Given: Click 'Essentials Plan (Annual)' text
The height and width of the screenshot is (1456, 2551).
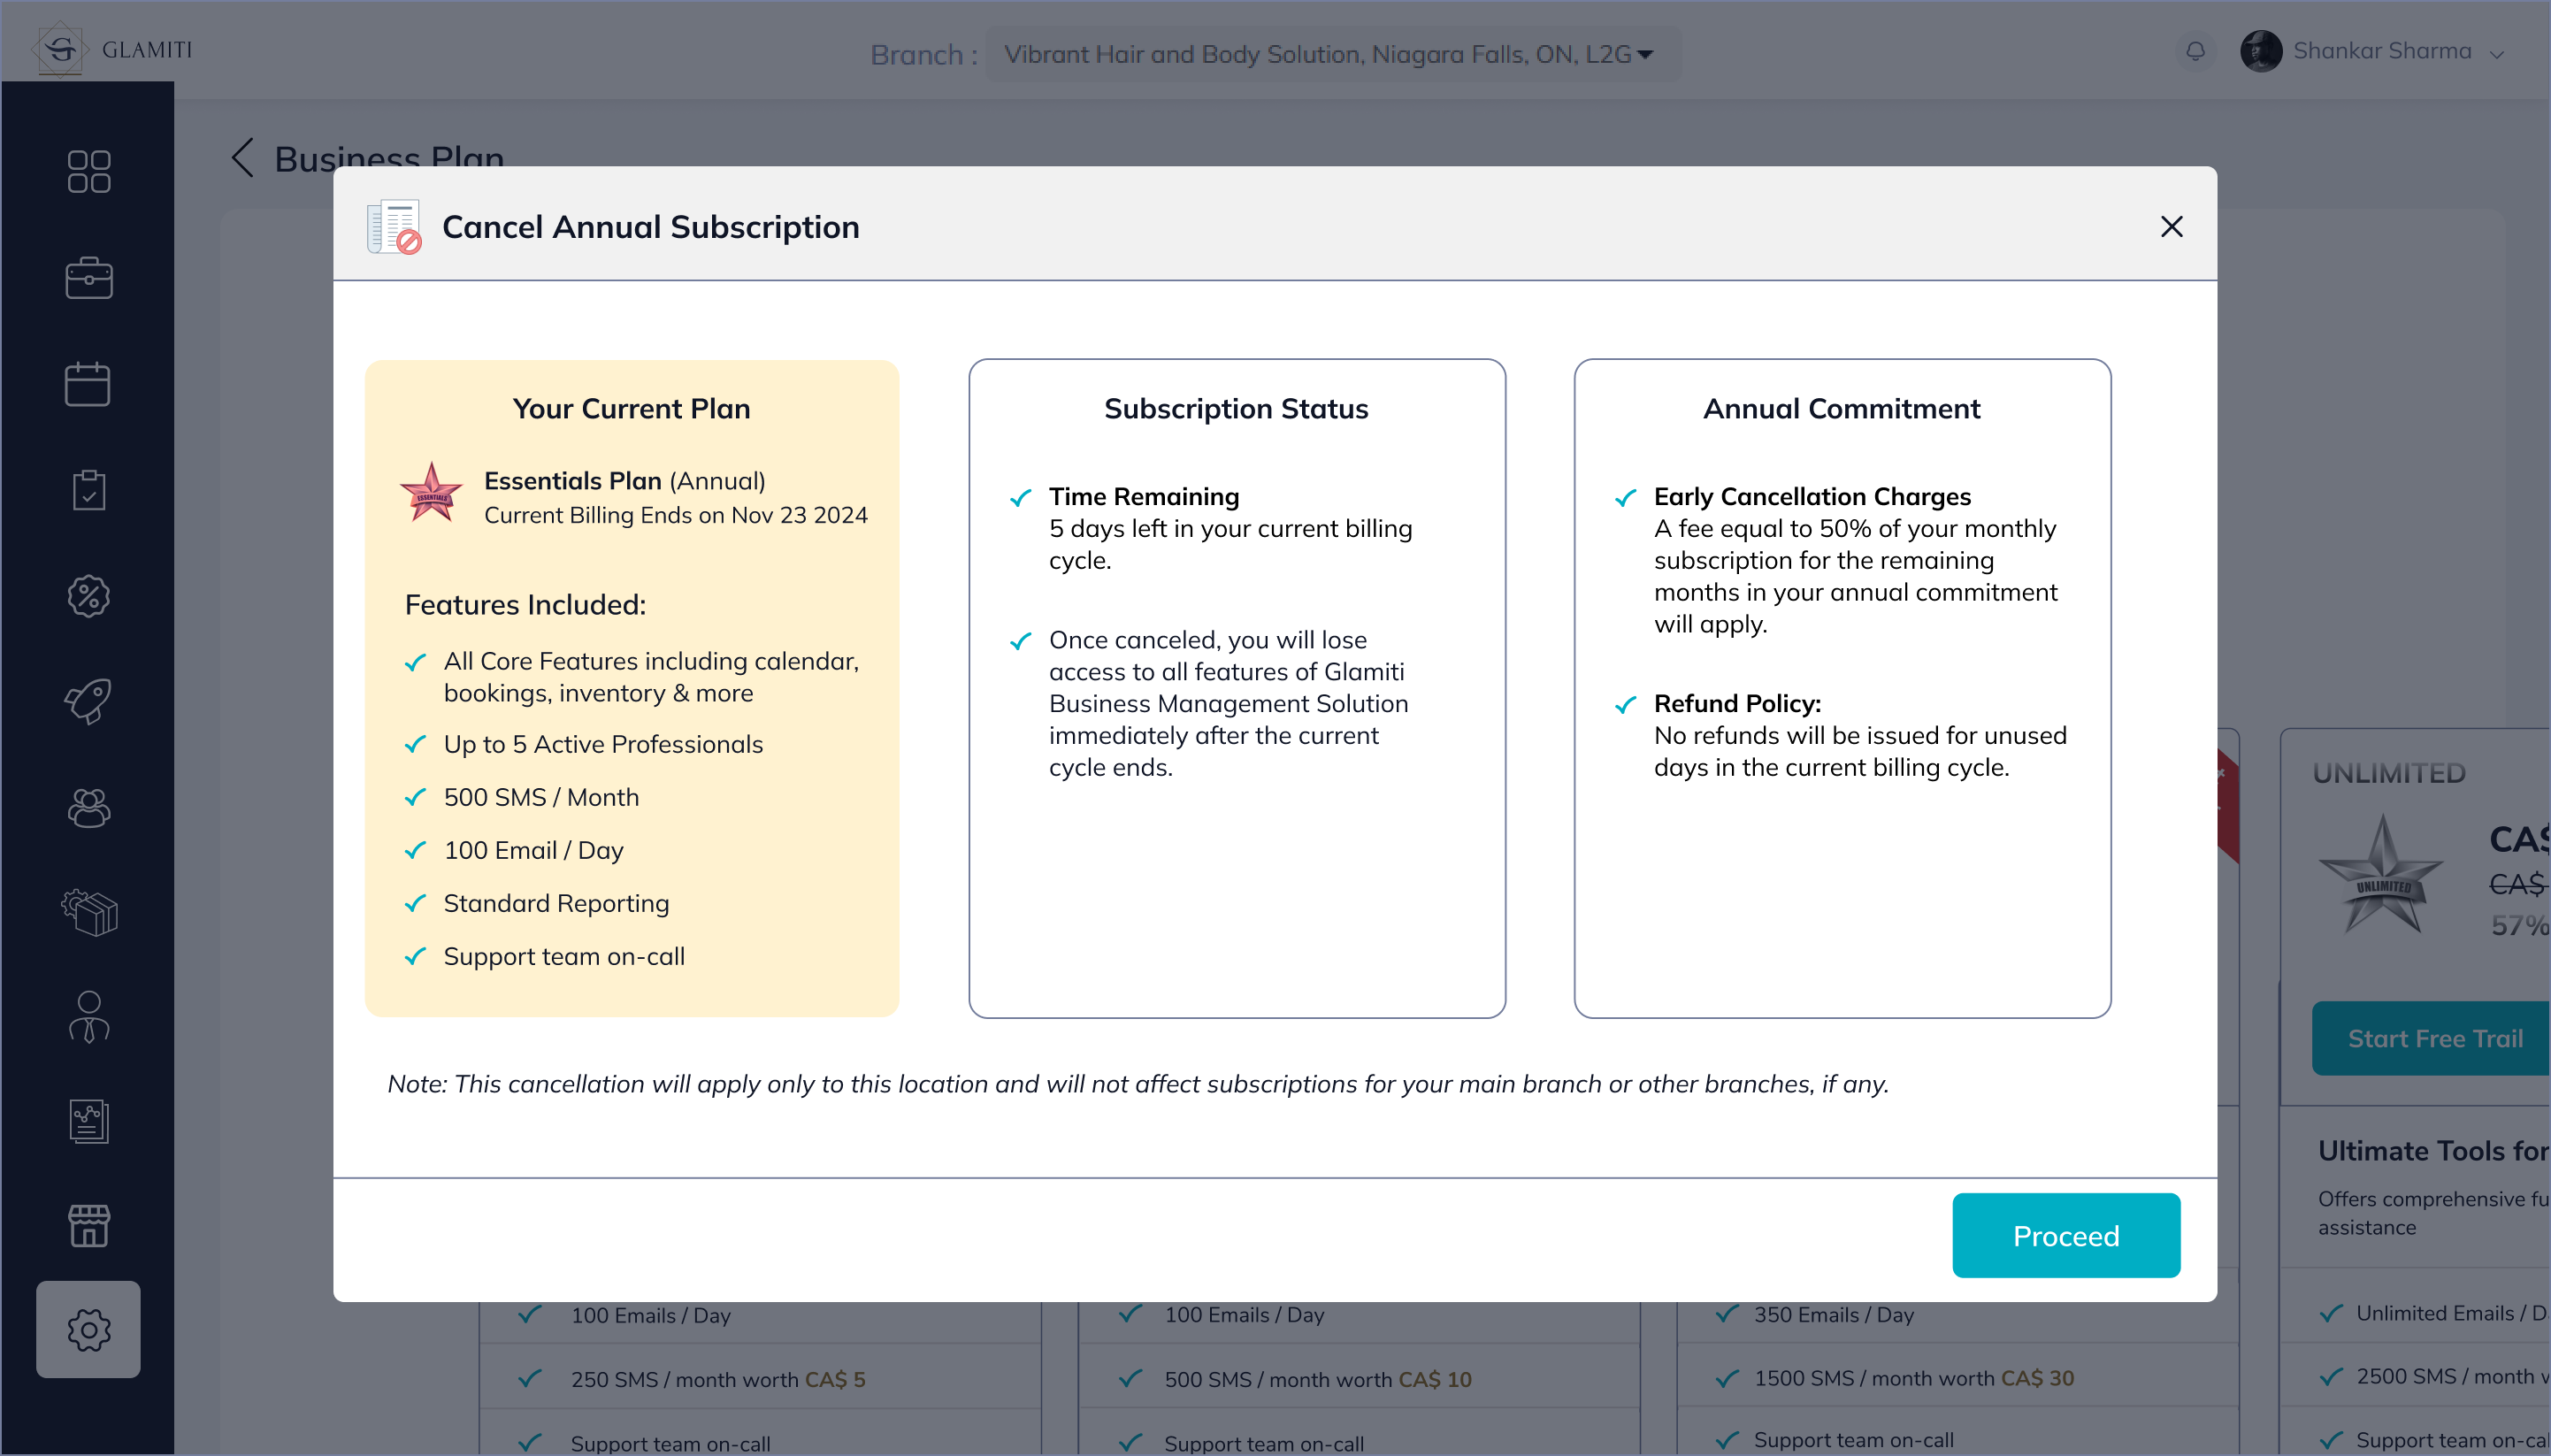Looking at the screenshot, I should (624, 481).
